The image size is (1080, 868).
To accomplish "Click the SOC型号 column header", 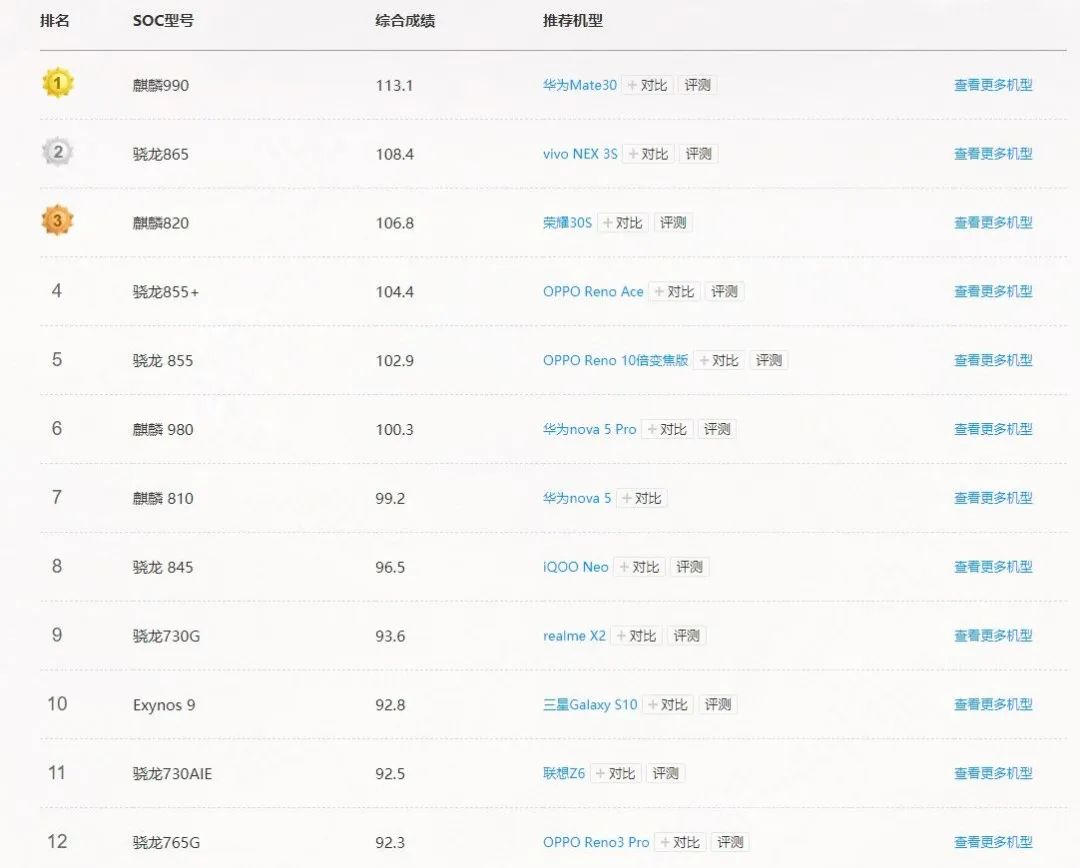I will tap(163, 21).
